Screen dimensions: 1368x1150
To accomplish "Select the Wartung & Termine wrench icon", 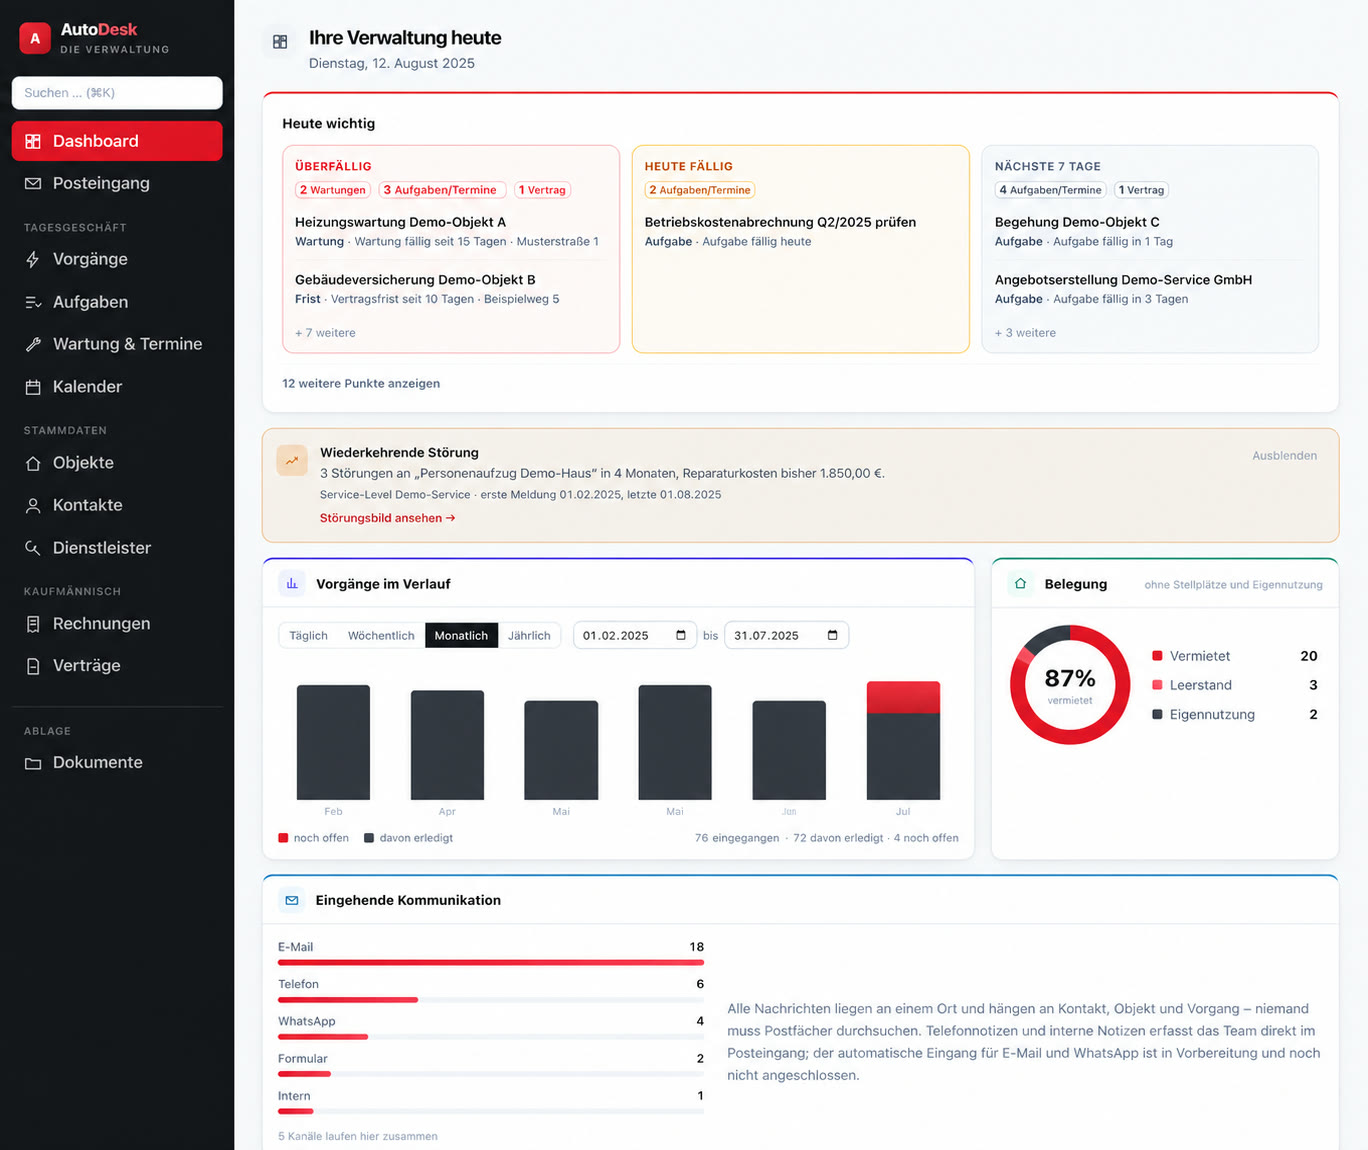I will (33, 344).
